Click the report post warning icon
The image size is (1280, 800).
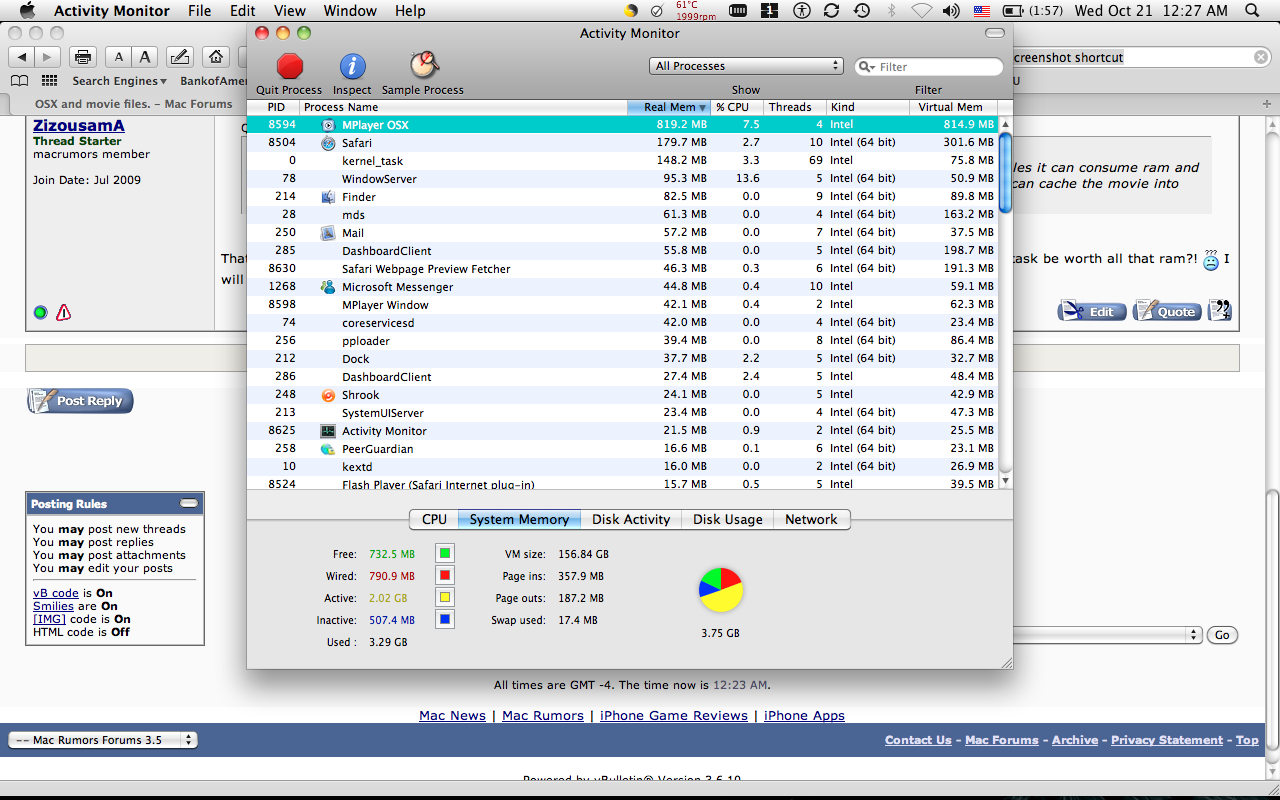coord(64,313)
